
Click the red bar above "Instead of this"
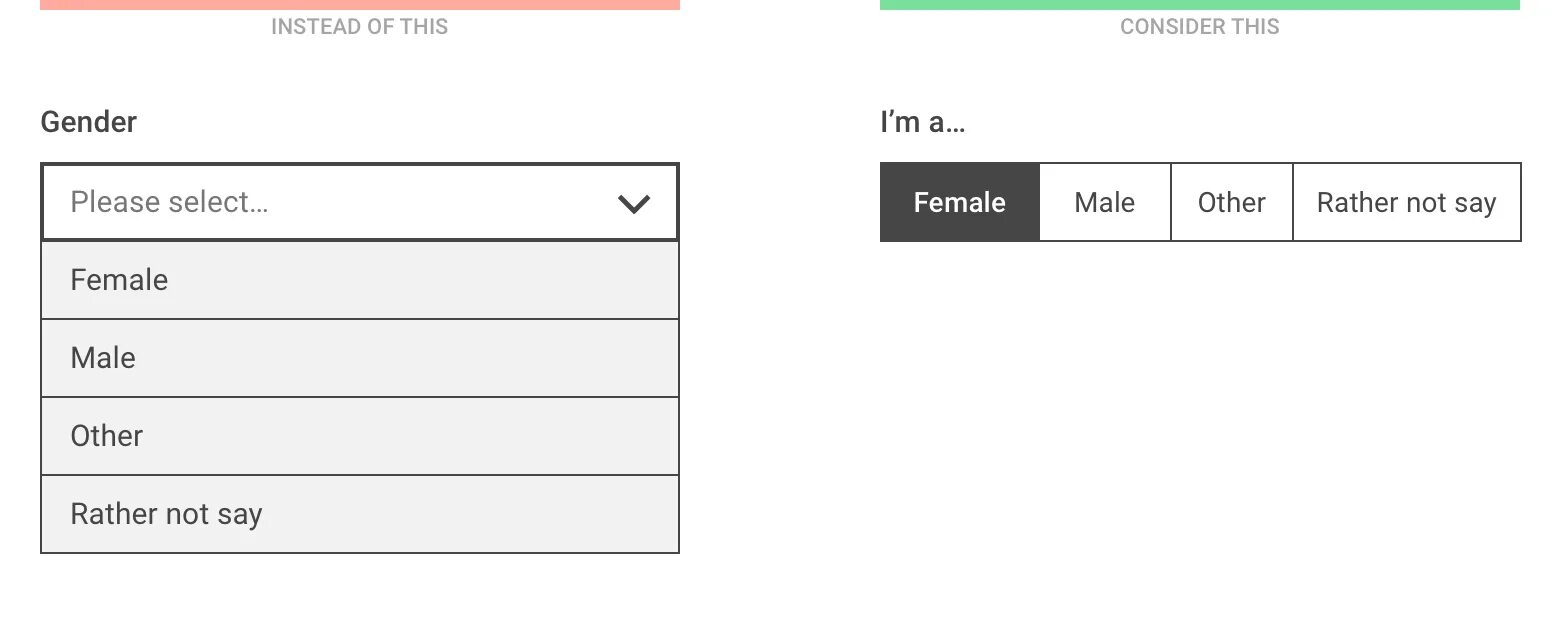[359, 4]
